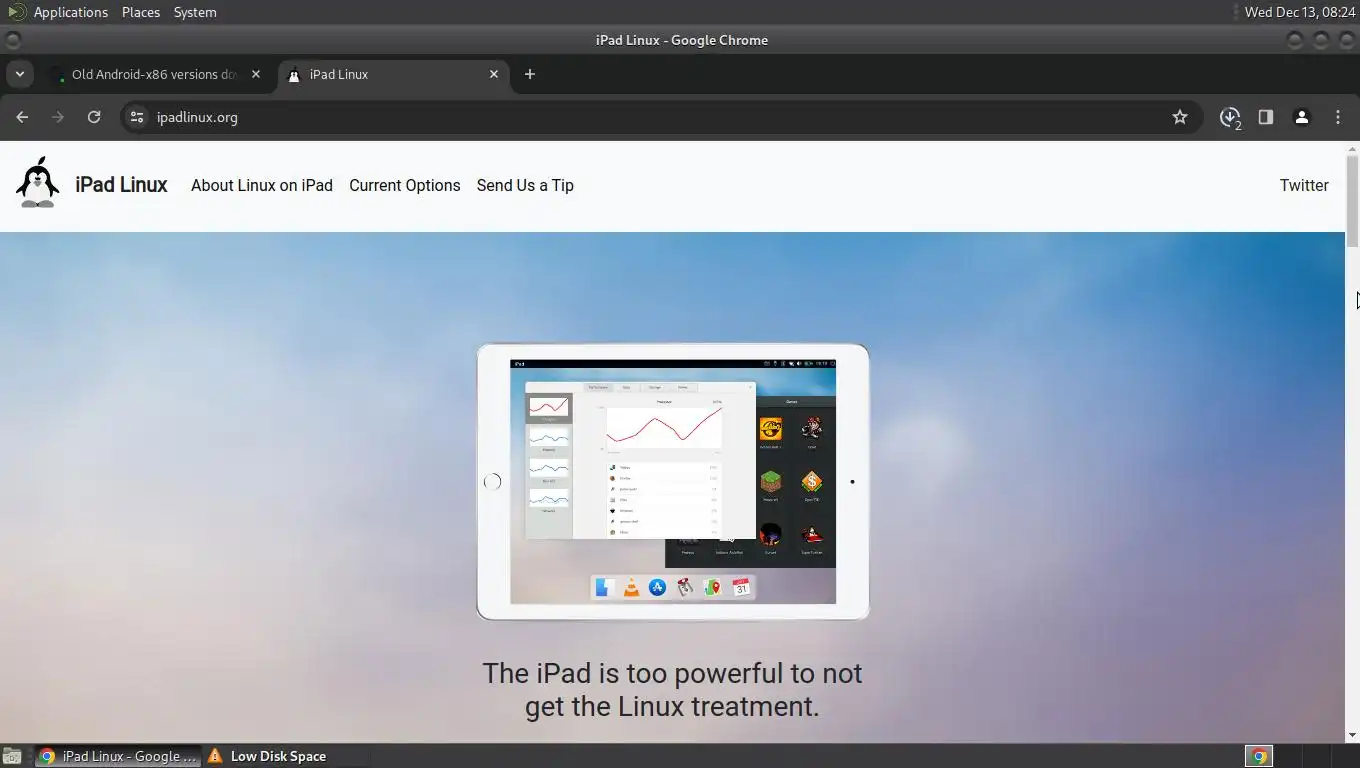Select the iPad Linux tab
1360x768 pixels.
click(394, 74)
